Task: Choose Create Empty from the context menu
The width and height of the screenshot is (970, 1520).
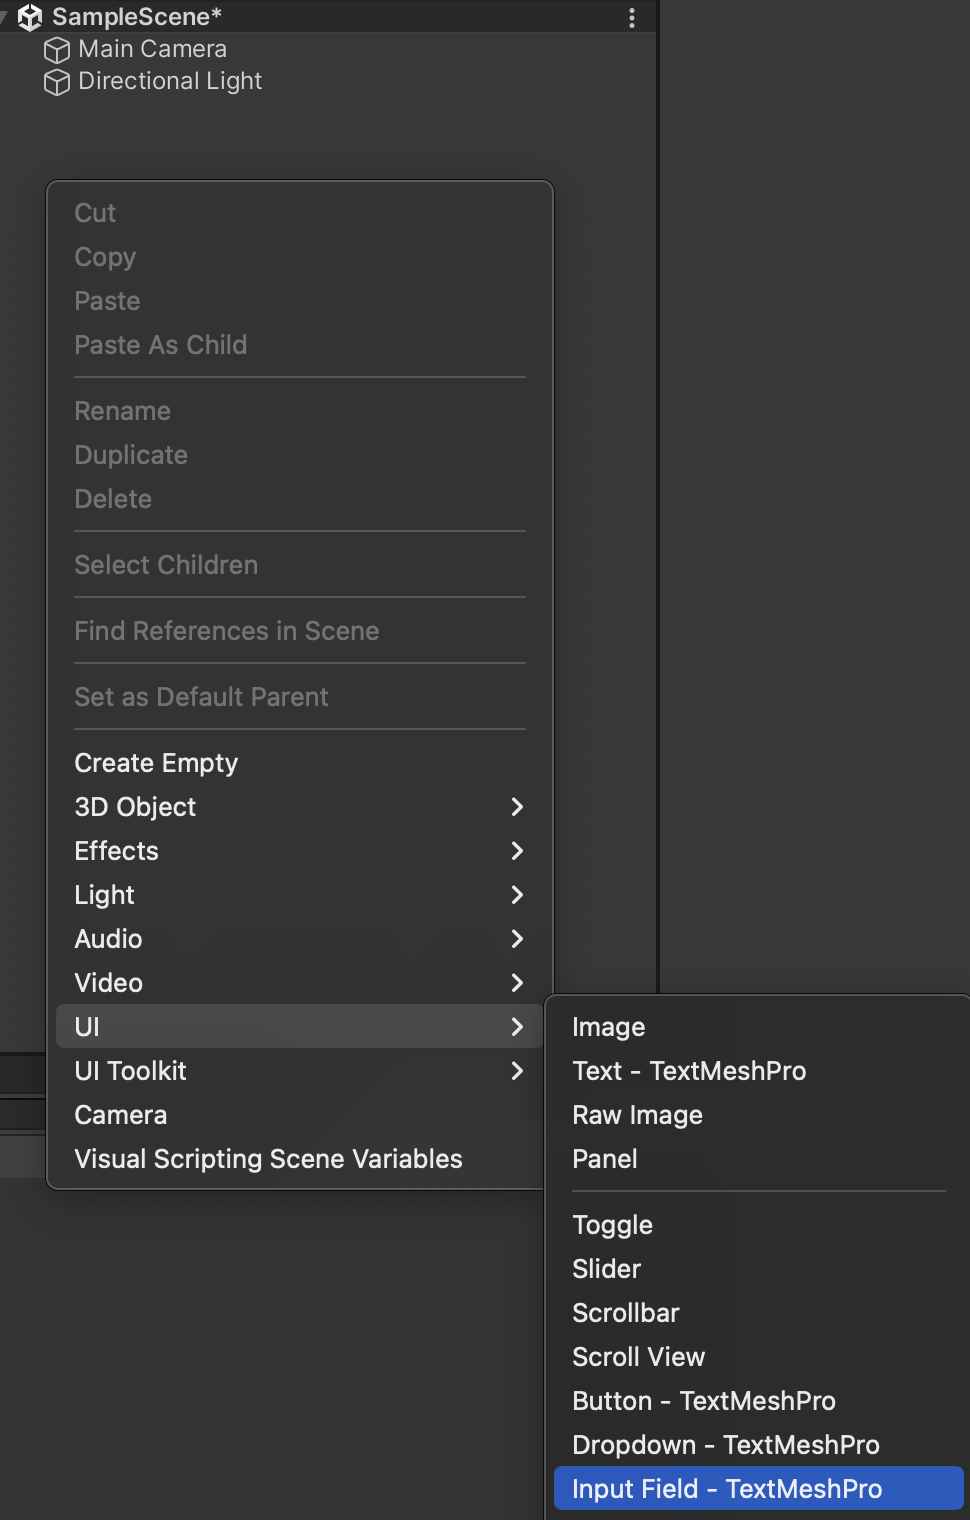Action: 156,763
